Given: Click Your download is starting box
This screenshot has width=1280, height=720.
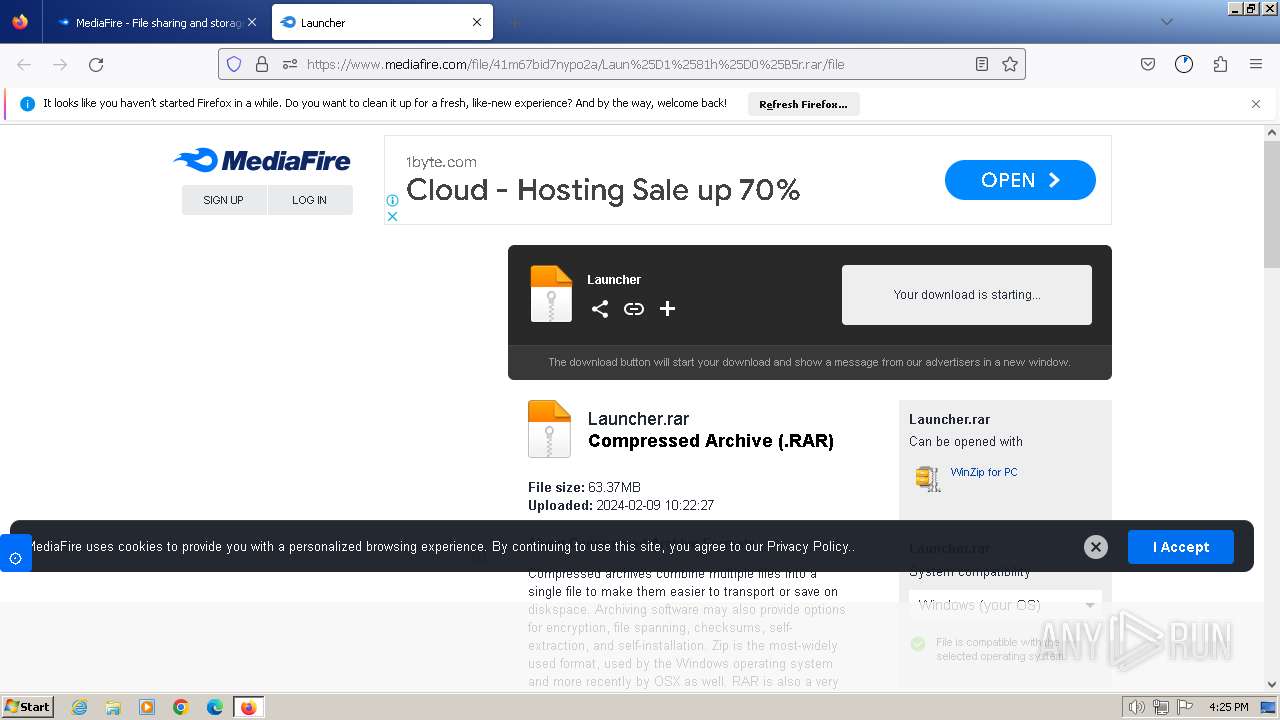Looking at the screenshot, I should coord(967,295).
